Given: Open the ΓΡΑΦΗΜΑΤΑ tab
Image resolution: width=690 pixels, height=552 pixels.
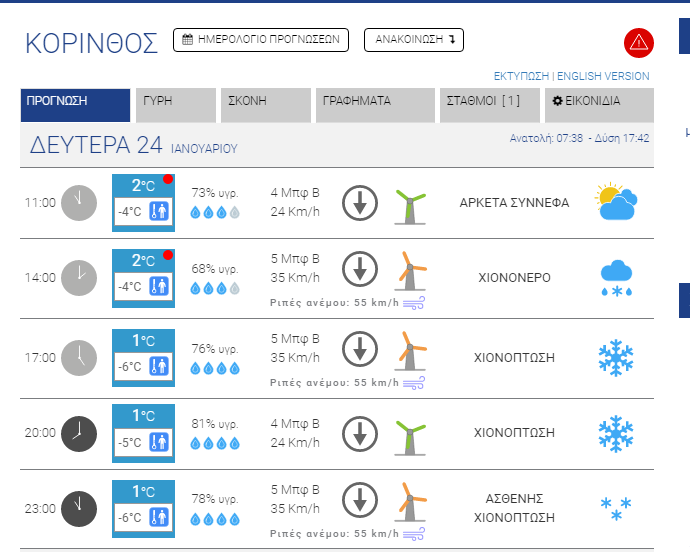Looking at the screenshot, I should click(374, 105).
